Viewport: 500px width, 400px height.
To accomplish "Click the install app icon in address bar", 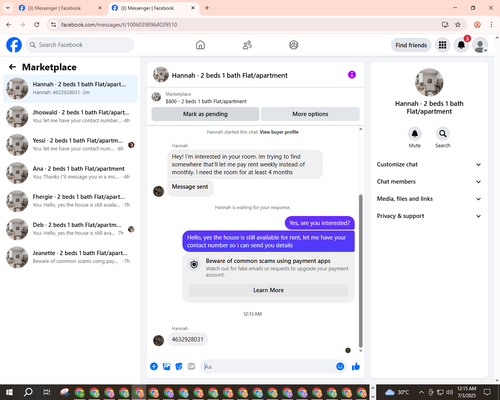I will [x=445, y=25].
